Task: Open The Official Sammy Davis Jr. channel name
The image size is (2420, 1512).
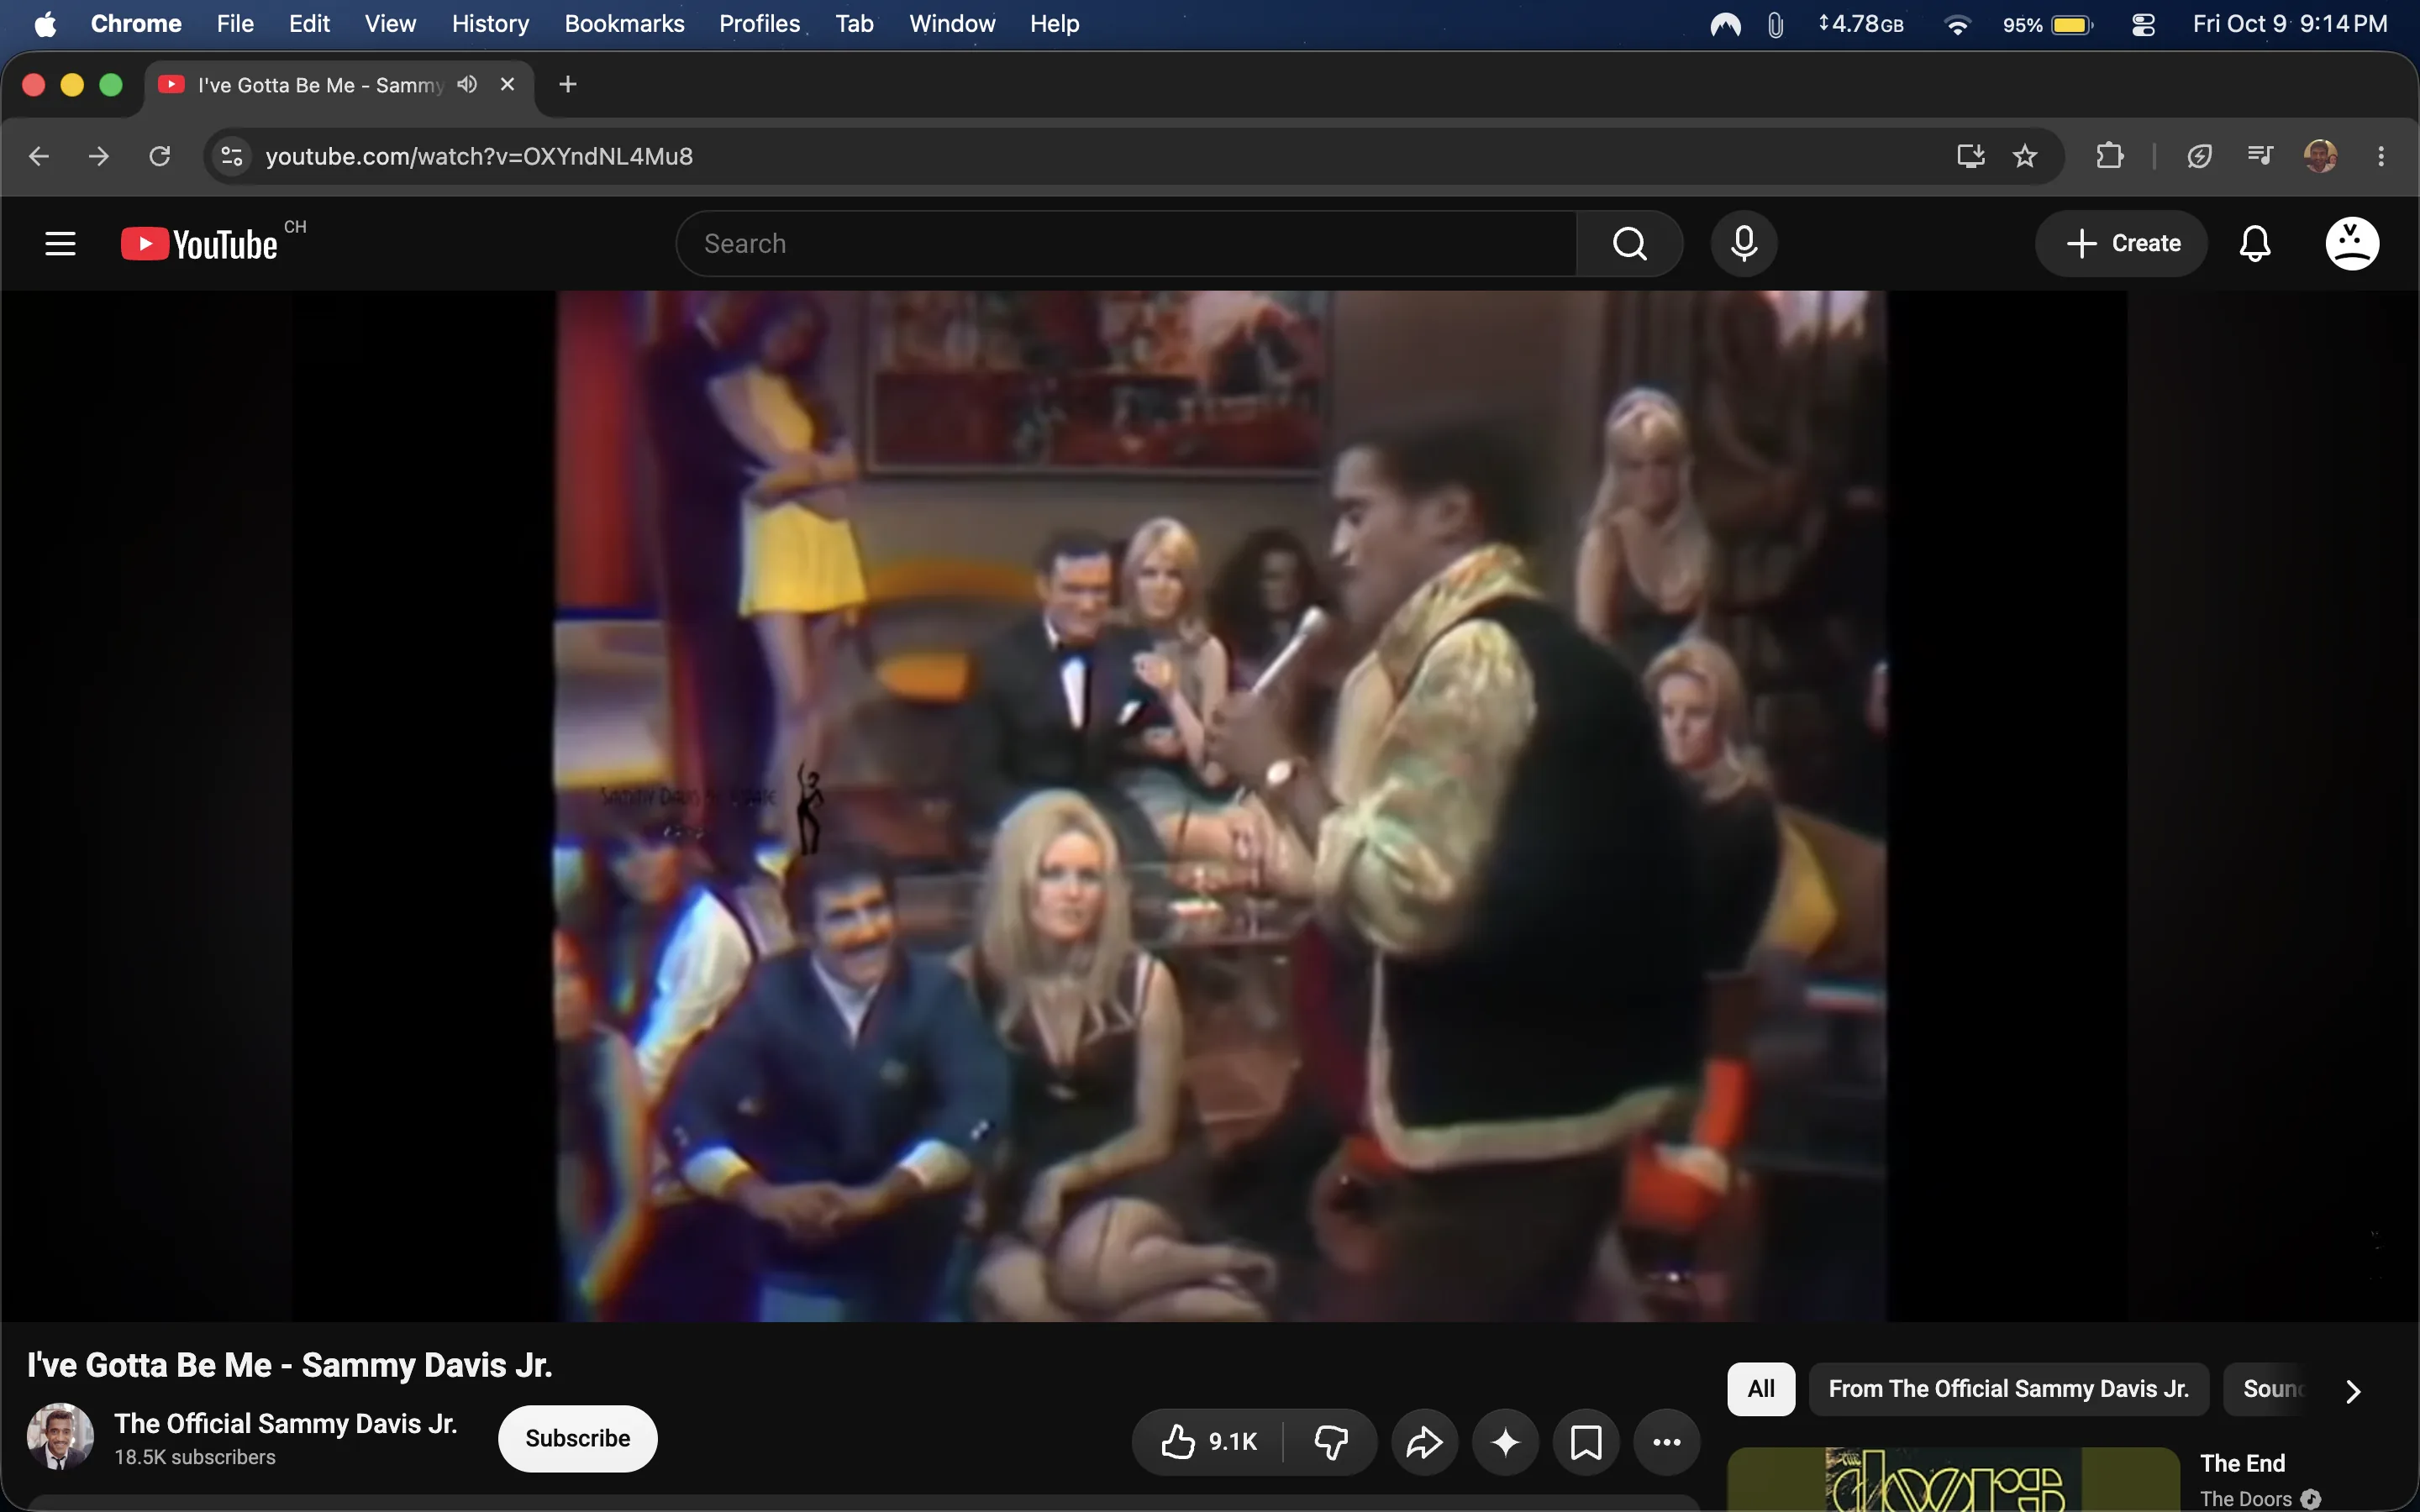Action: click(286, 1423)
